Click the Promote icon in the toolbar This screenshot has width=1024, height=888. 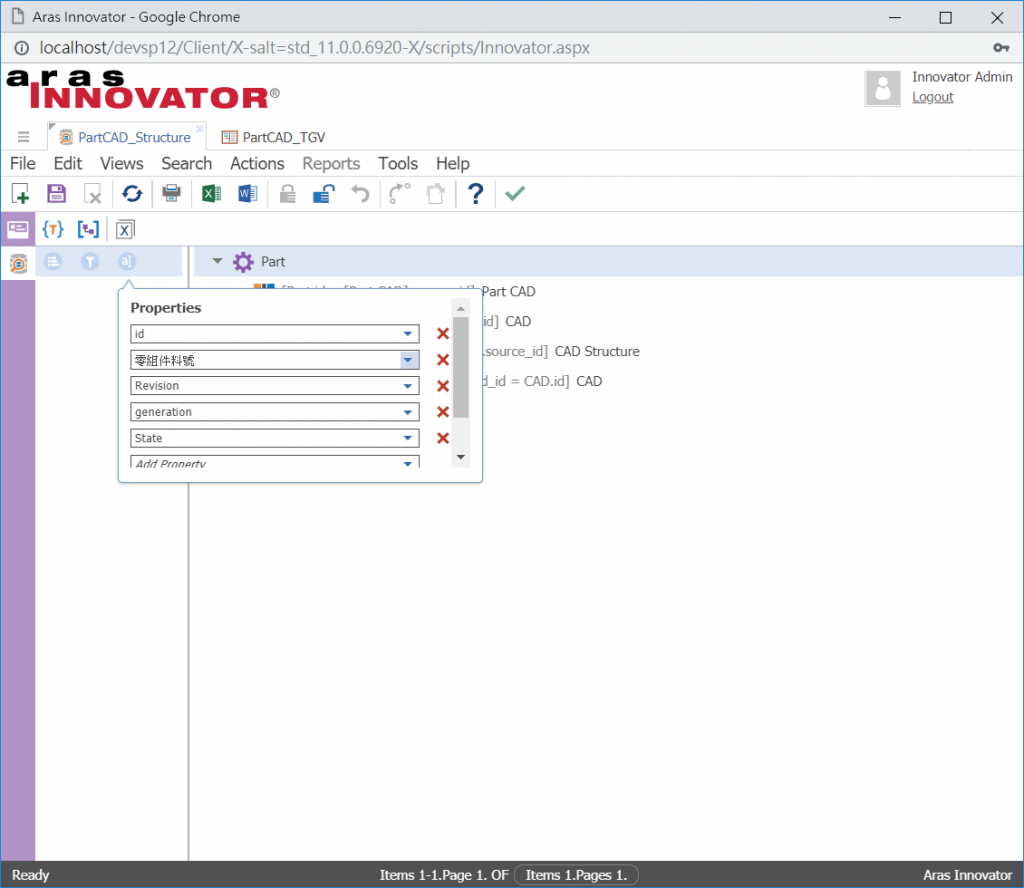pos(399,194)
